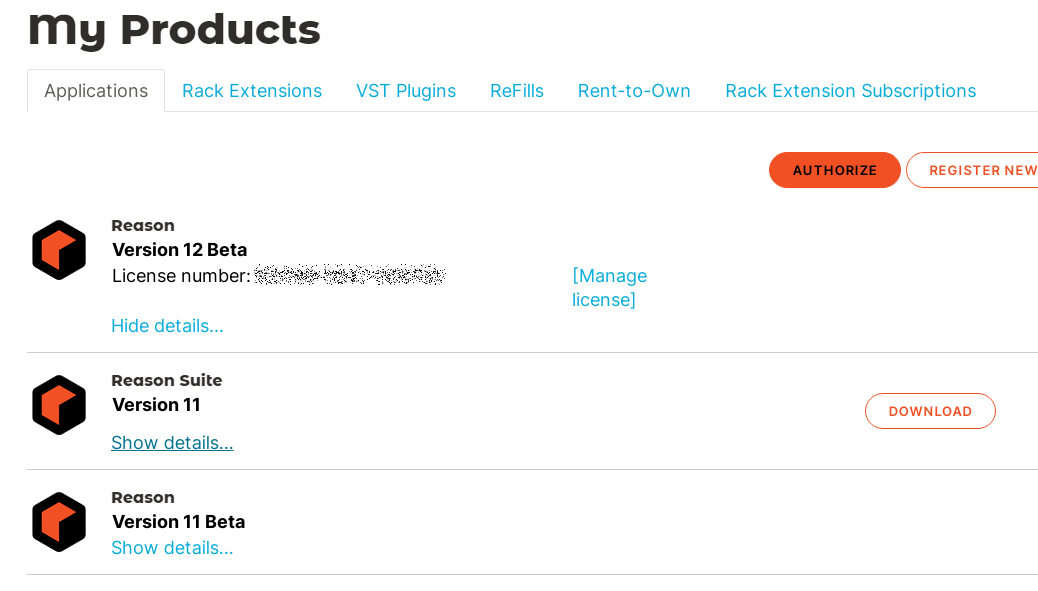Click the My Products page heading

174,30
